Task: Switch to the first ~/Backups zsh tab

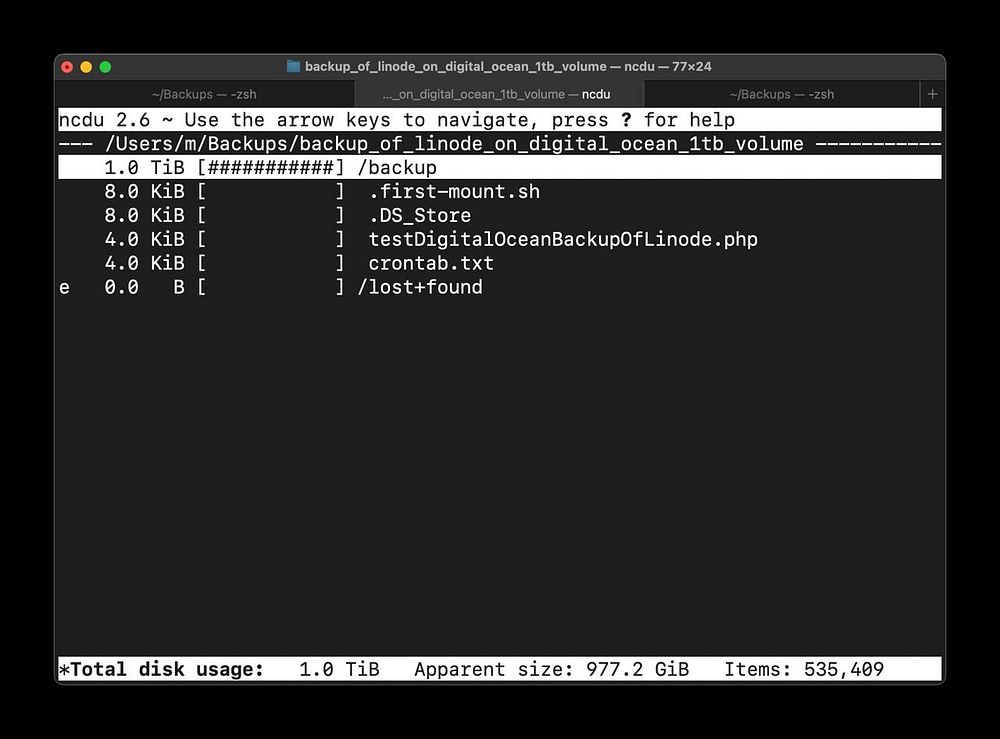Action: [204, 94]
